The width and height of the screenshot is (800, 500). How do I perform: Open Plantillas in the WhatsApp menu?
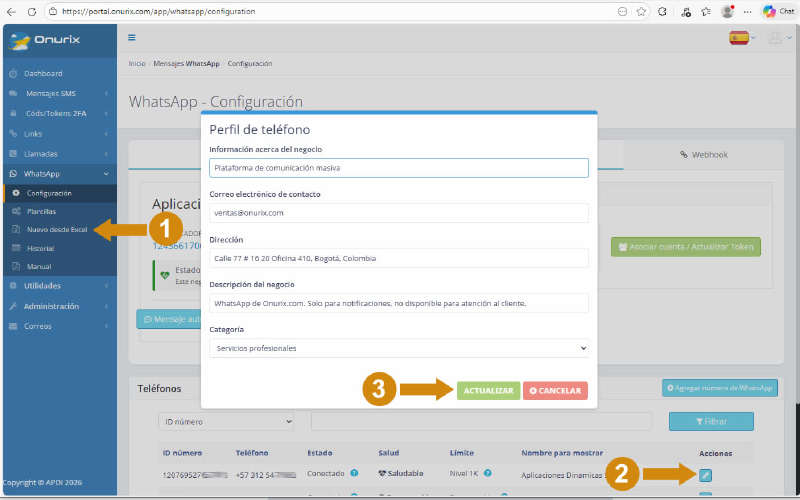tap(42, 211)
